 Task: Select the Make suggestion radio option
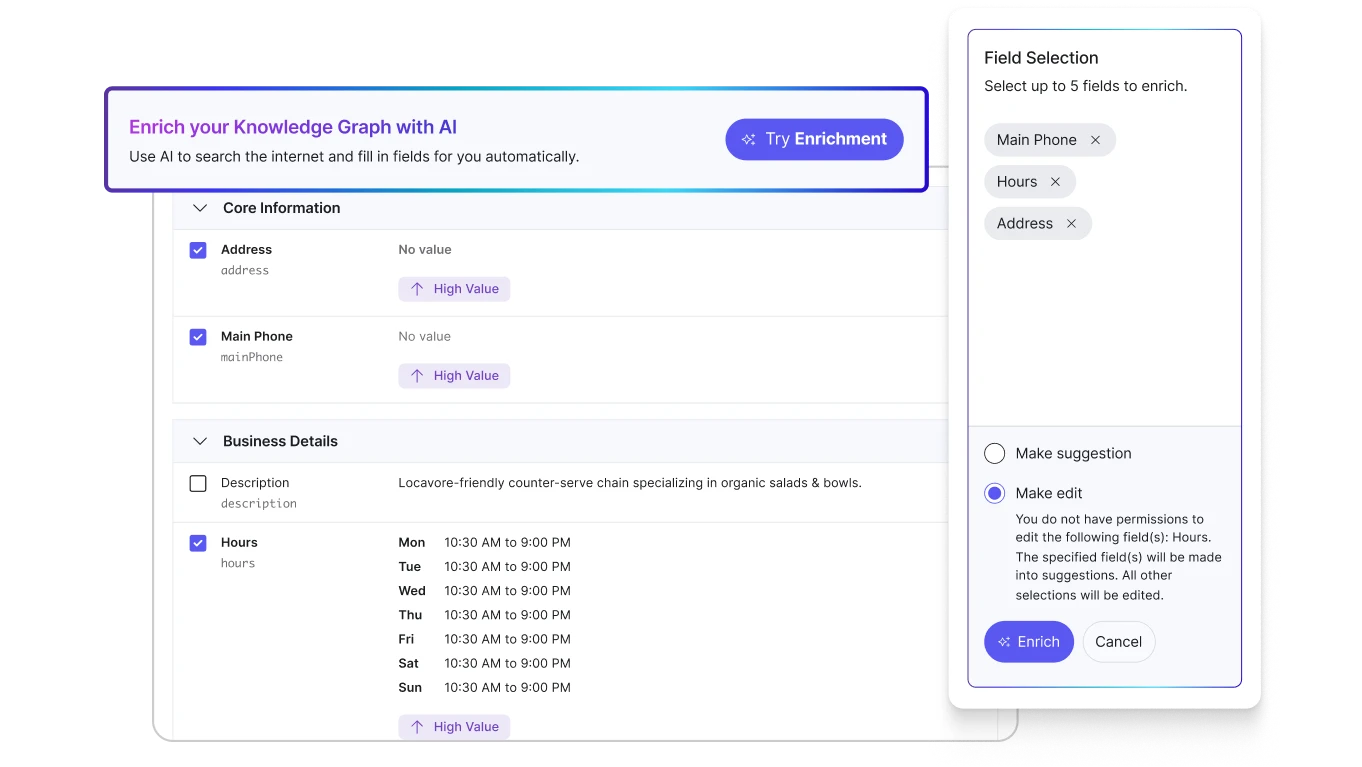[x=994, y=454]
